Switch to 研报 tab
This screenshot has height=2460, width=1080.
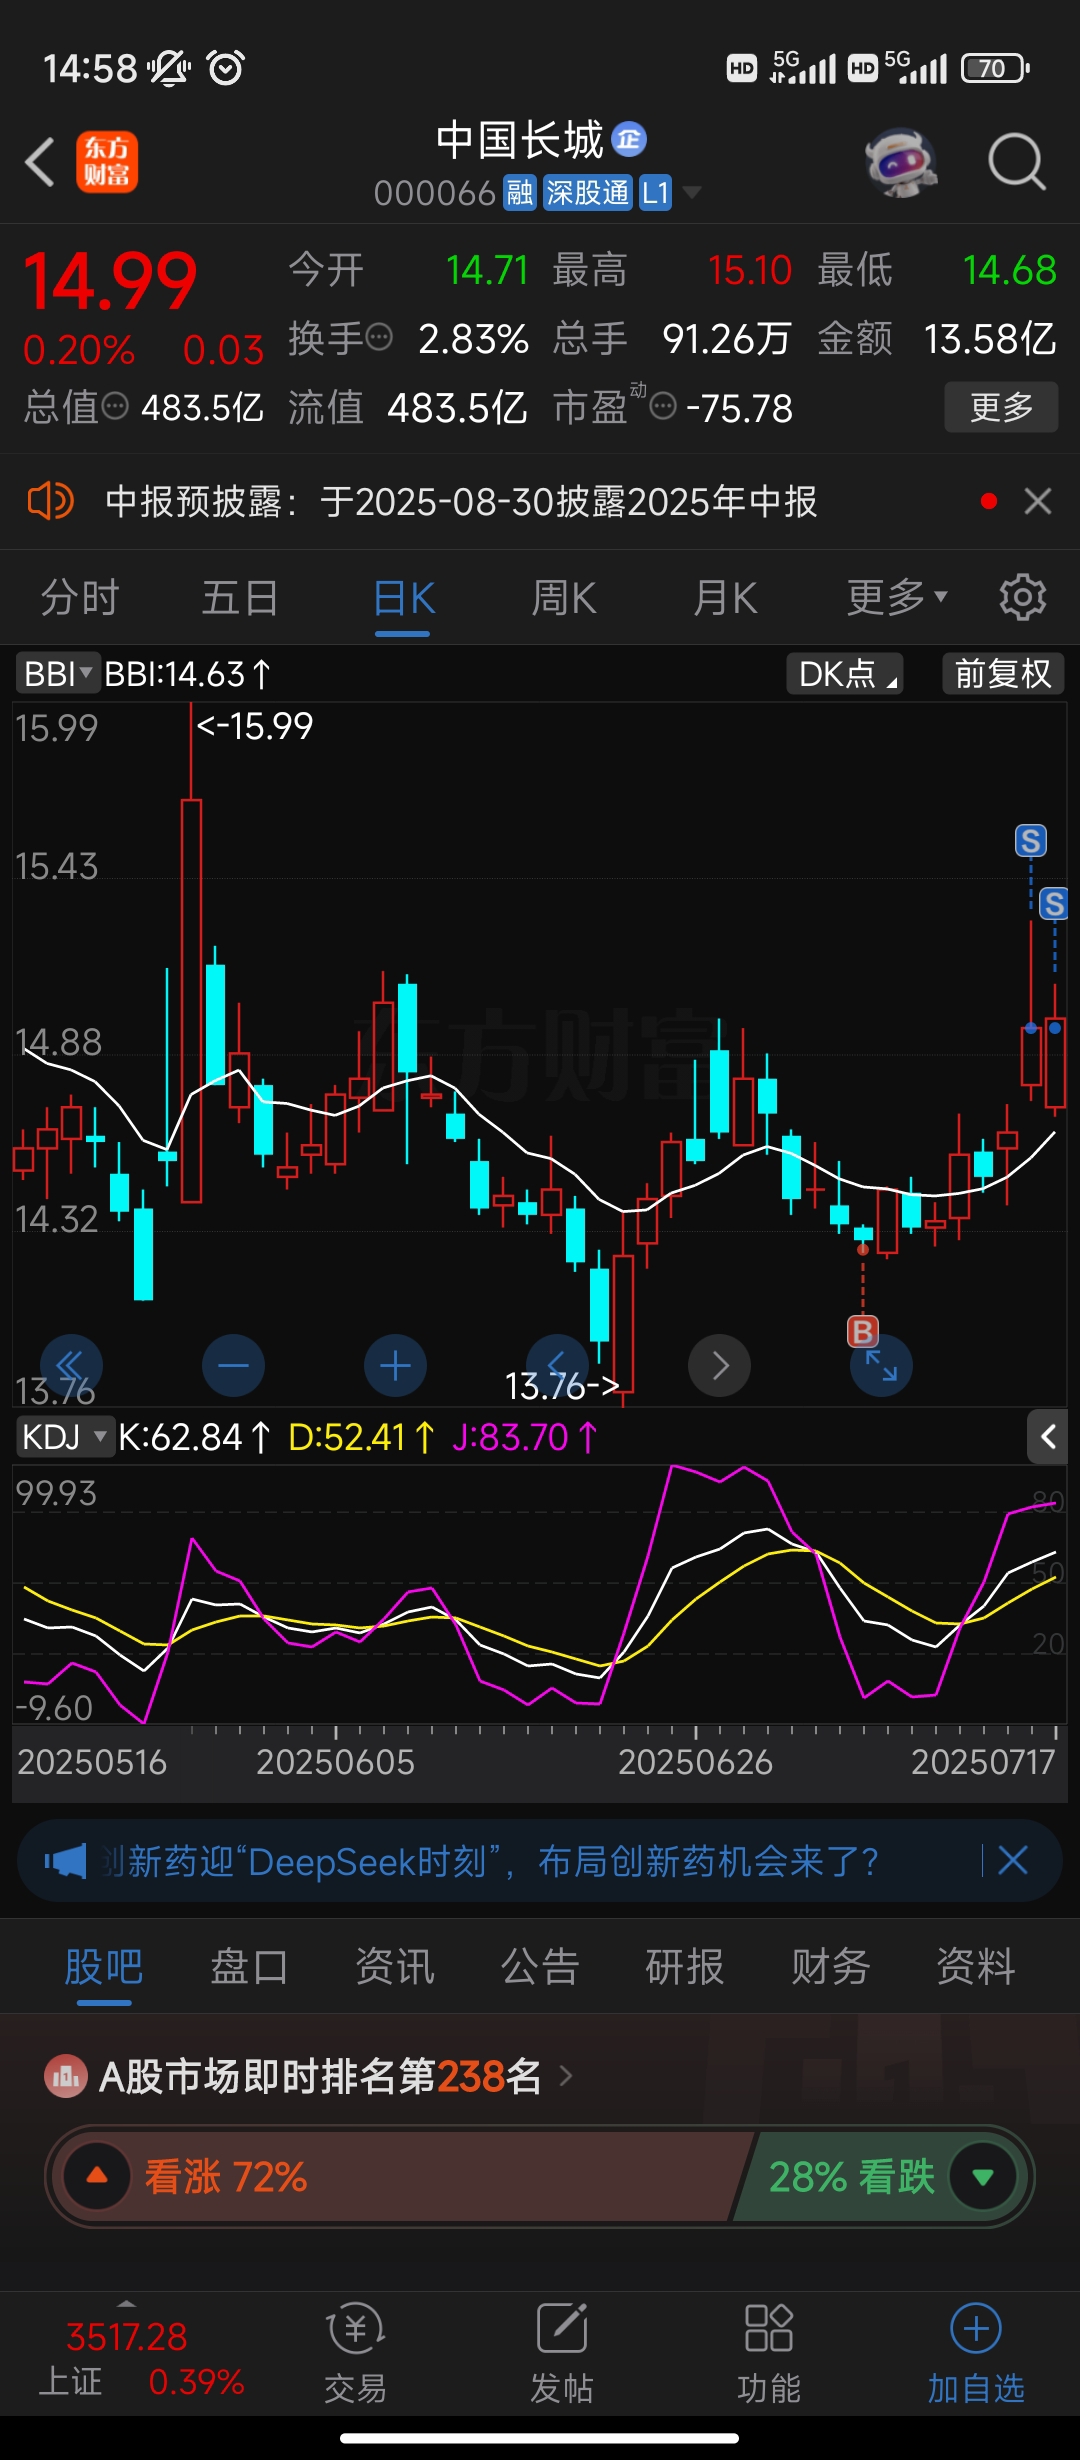point(685,1967)
